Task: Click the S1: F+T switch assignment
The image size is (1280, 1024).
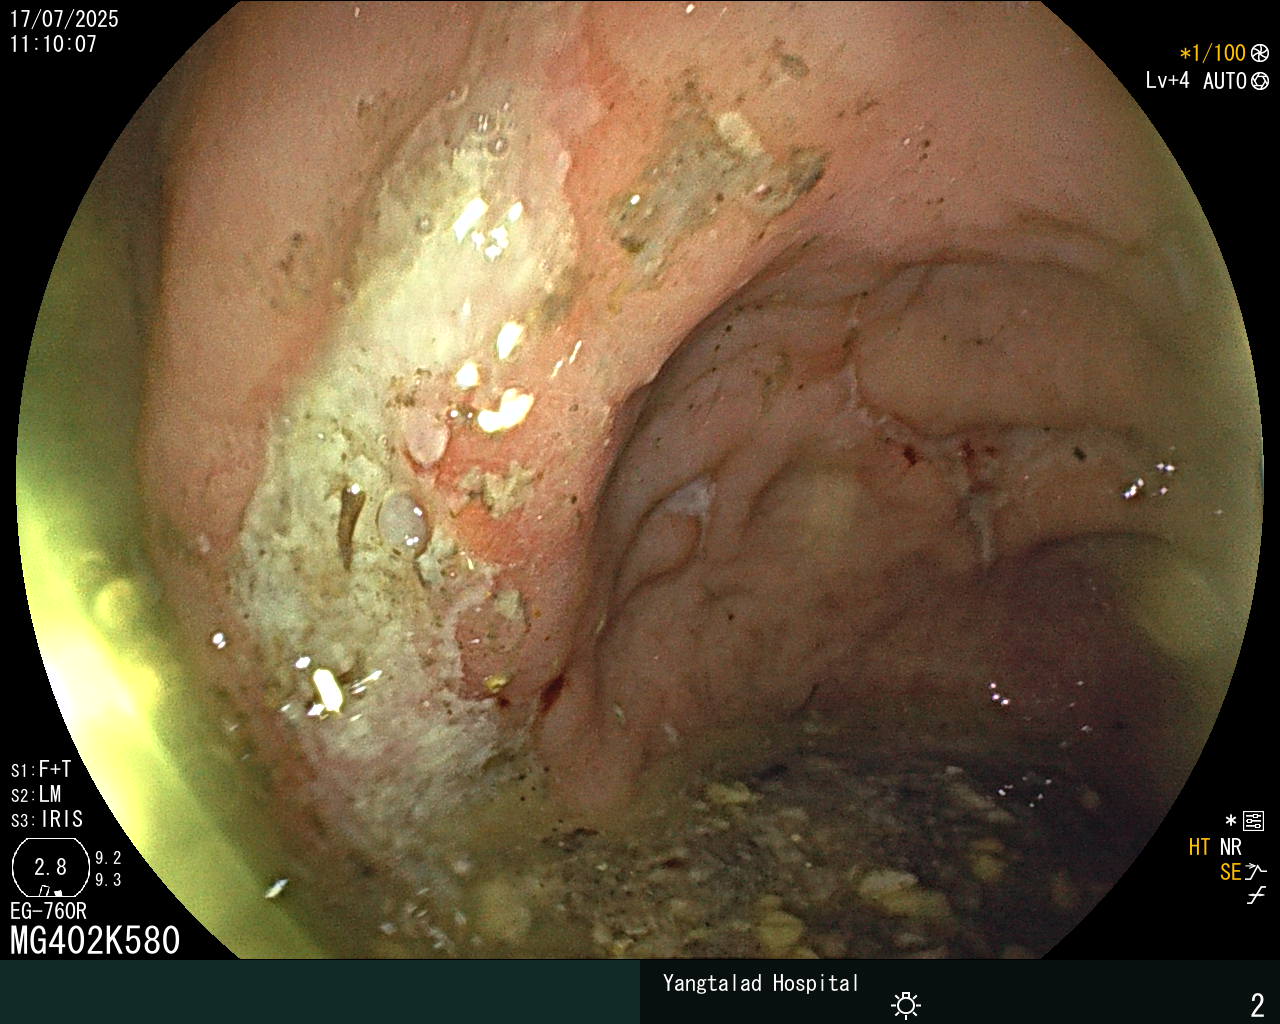Action: [x=41, y=770]
